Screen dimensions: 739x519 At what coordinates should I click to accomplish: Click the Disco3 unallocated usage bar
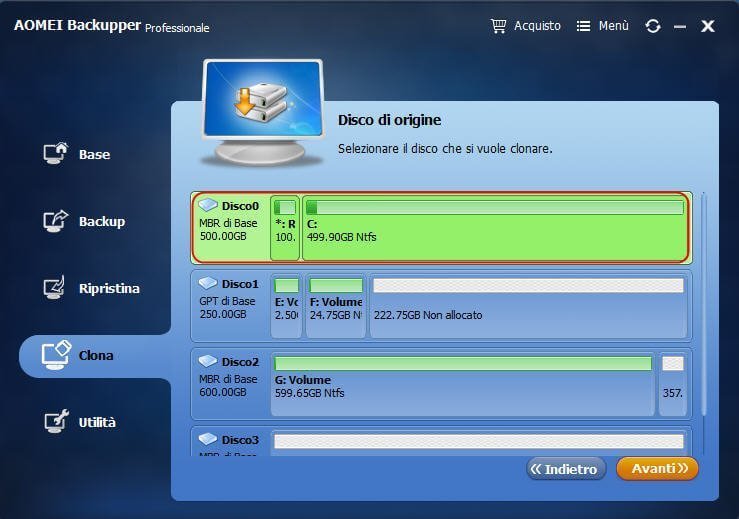[479, 441]
